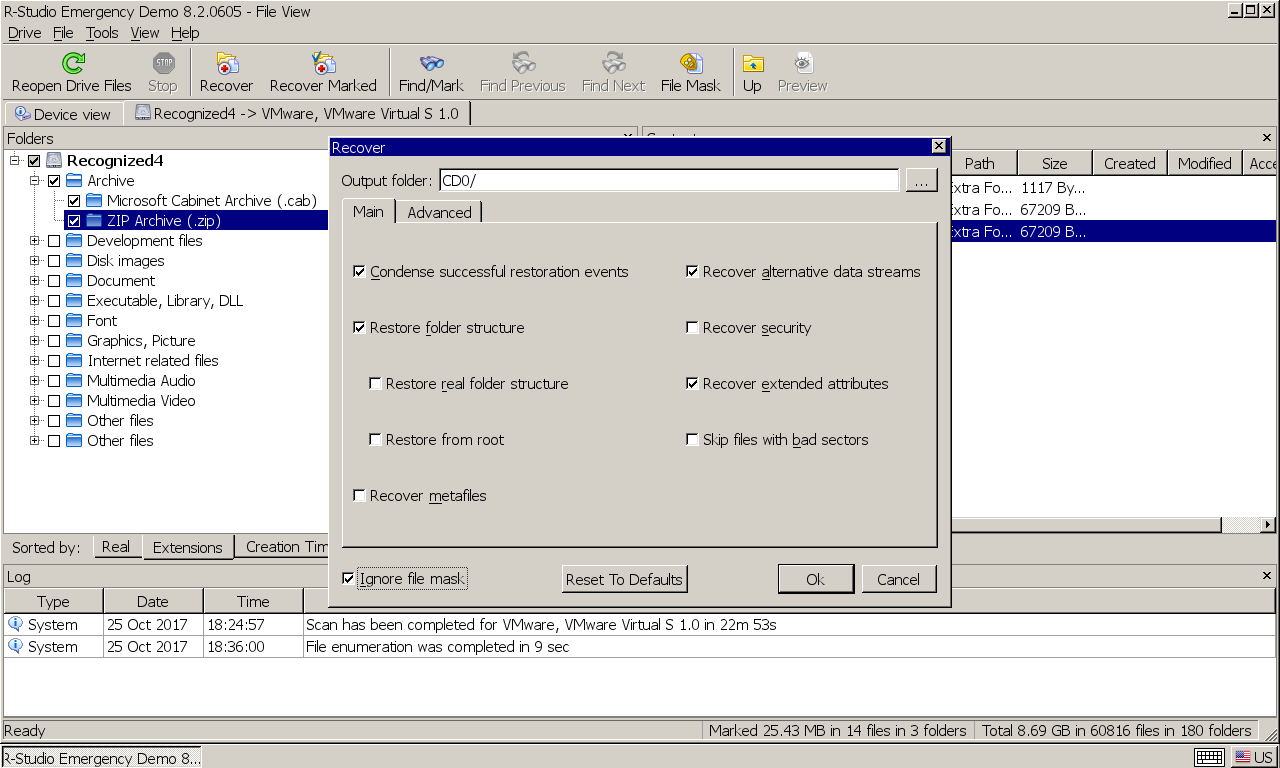Screen dimensions: 1280x768
Task: Click the on-screen keyboard tray icon
Action: tap(1209, 757)
